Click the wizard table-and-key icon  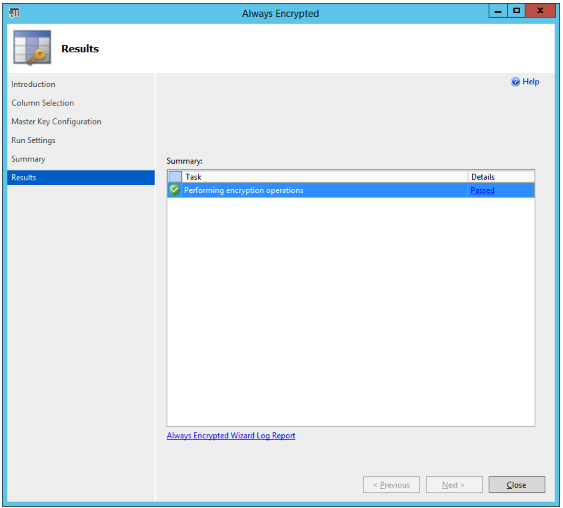[32, 48]
